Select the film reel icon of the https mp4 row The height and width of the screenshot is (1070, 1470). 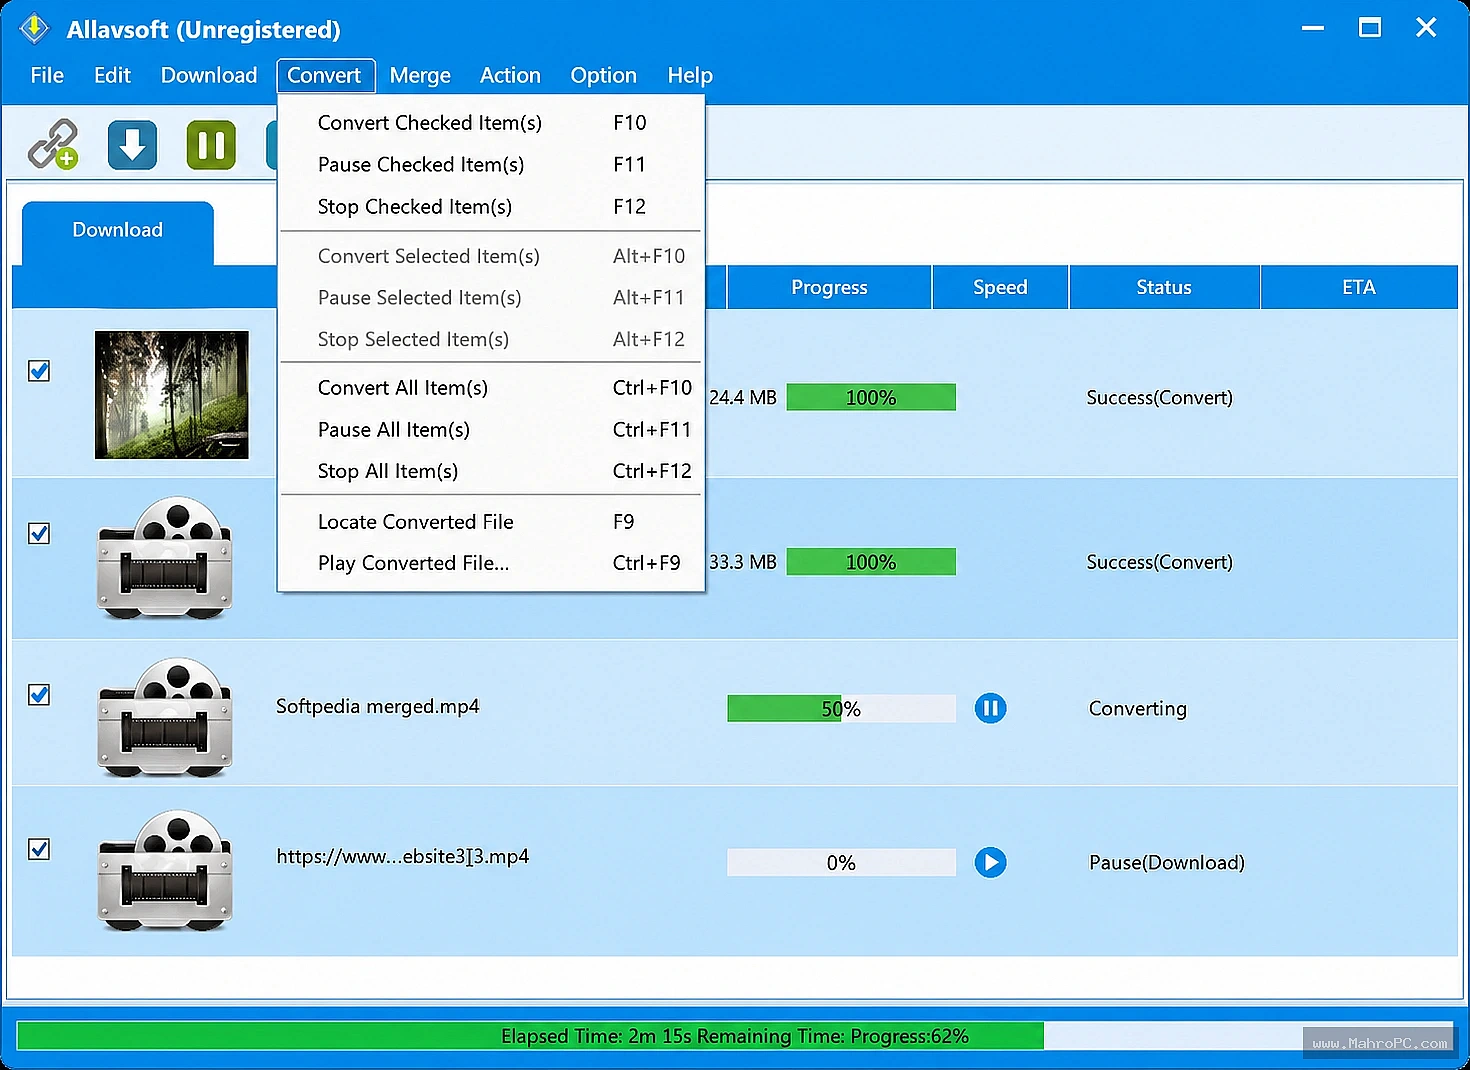(166, 870)
